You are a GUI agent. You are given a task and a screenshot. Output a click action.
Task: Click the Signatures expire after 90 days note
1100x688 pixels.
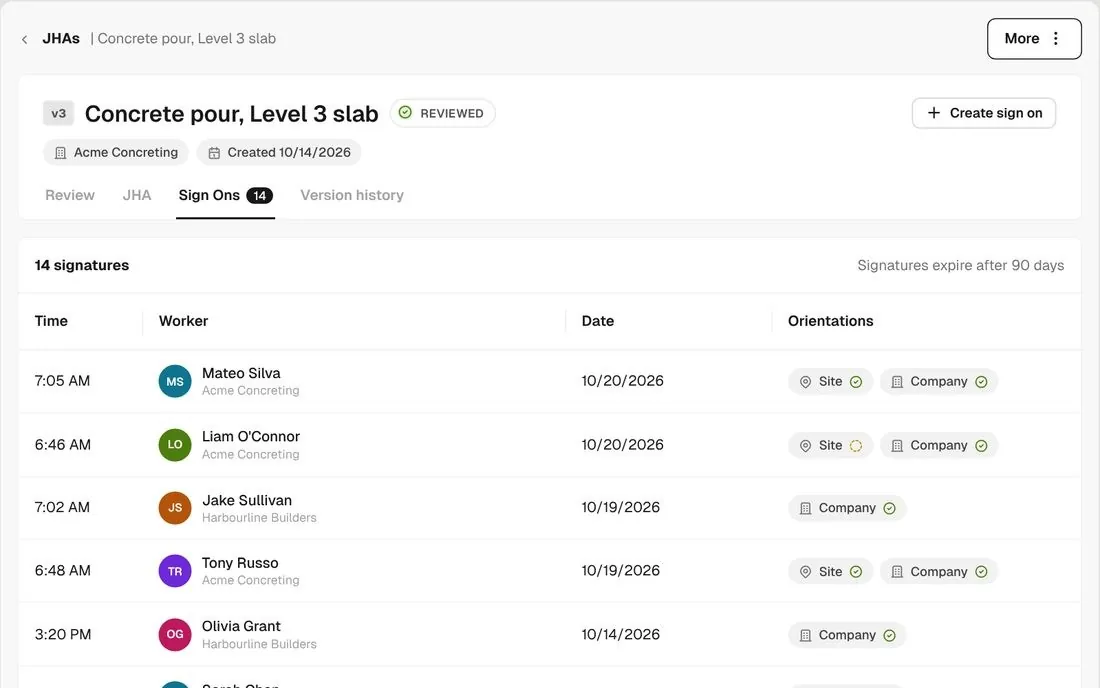click(x=960, y=265)
